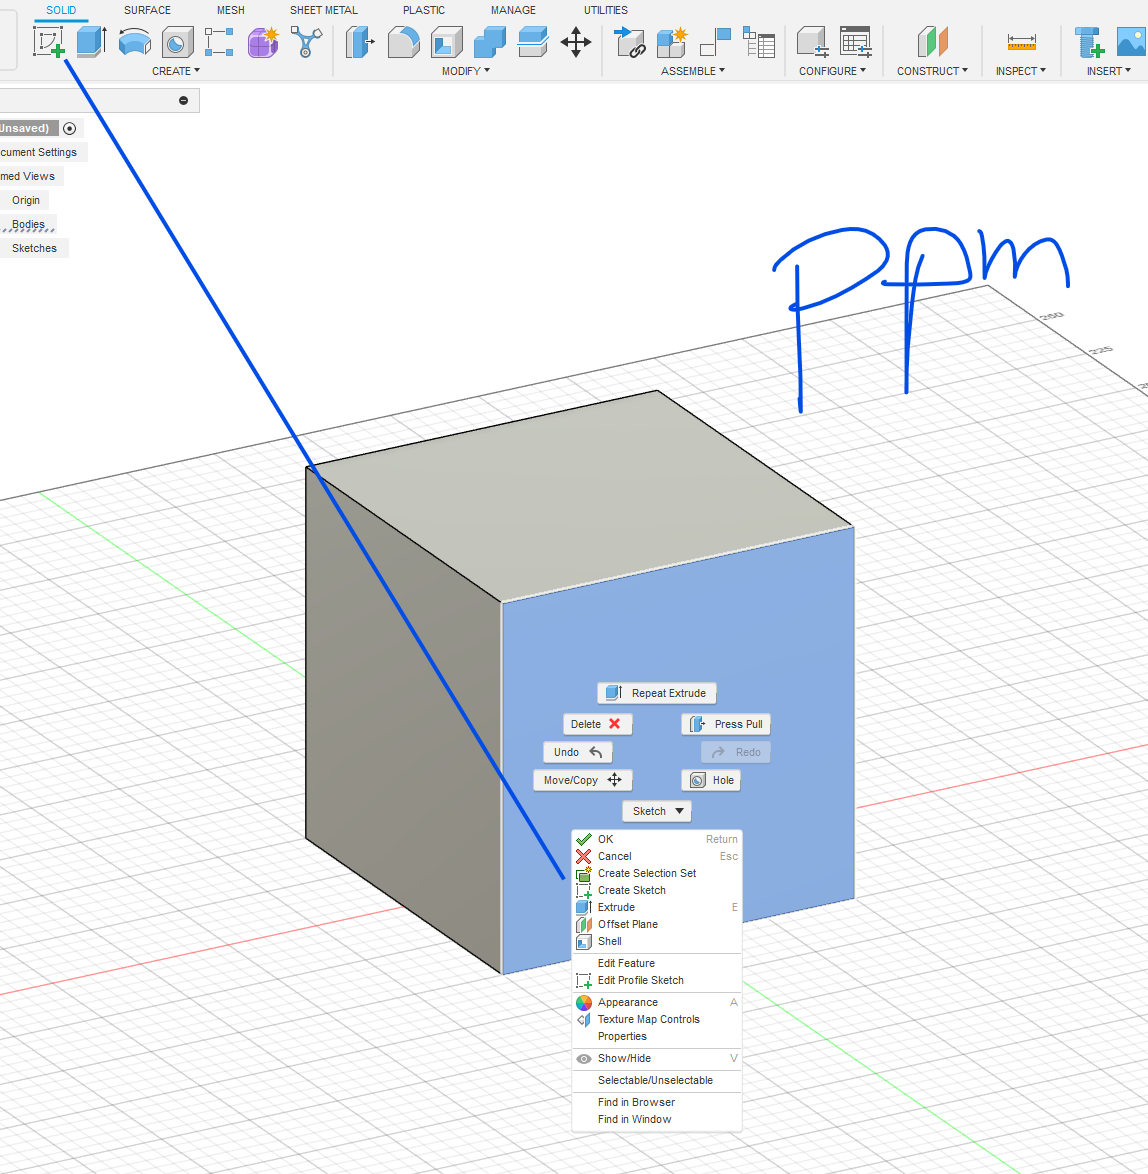Click the Revolve tool icon in the toolbar

click(135, 42)
